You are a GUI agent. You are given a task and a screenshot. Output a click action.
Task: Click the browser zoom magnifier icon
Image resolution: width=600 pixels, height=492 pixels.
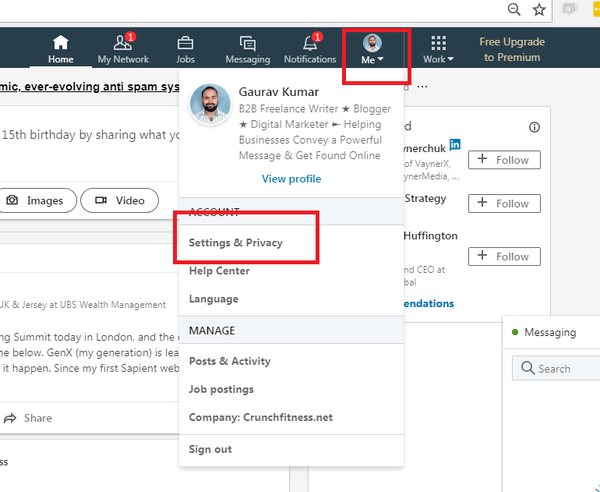click(x=514, y=9)
